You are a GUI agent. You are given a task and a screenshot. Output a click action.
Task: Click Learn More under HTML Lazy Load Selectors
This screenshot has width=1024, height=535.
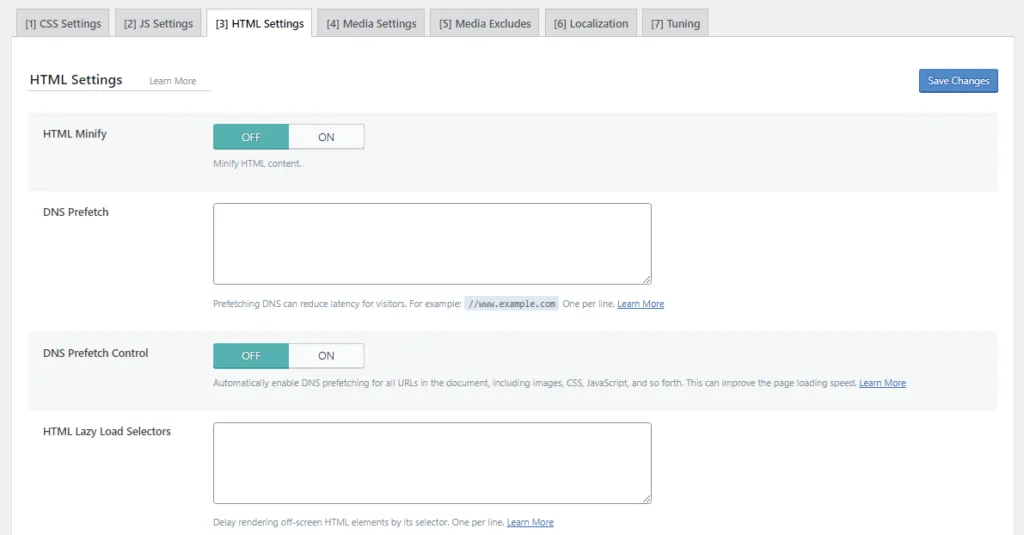pyautogui.click(x=530, y=523)
